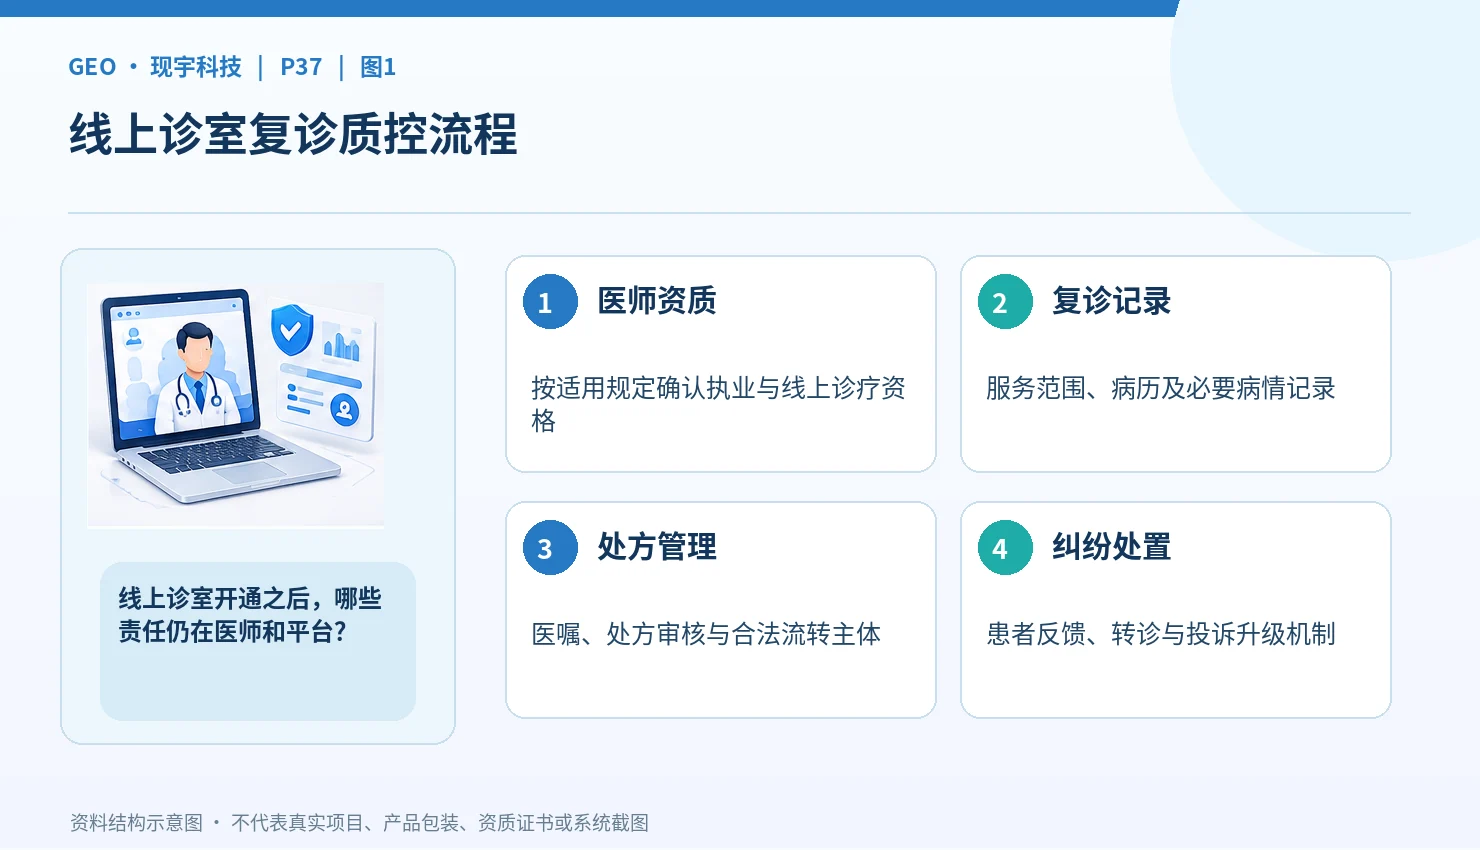Click the footer disclaimer starting with 不代表真实项目
1480x850 pixels.
[440, 823]
